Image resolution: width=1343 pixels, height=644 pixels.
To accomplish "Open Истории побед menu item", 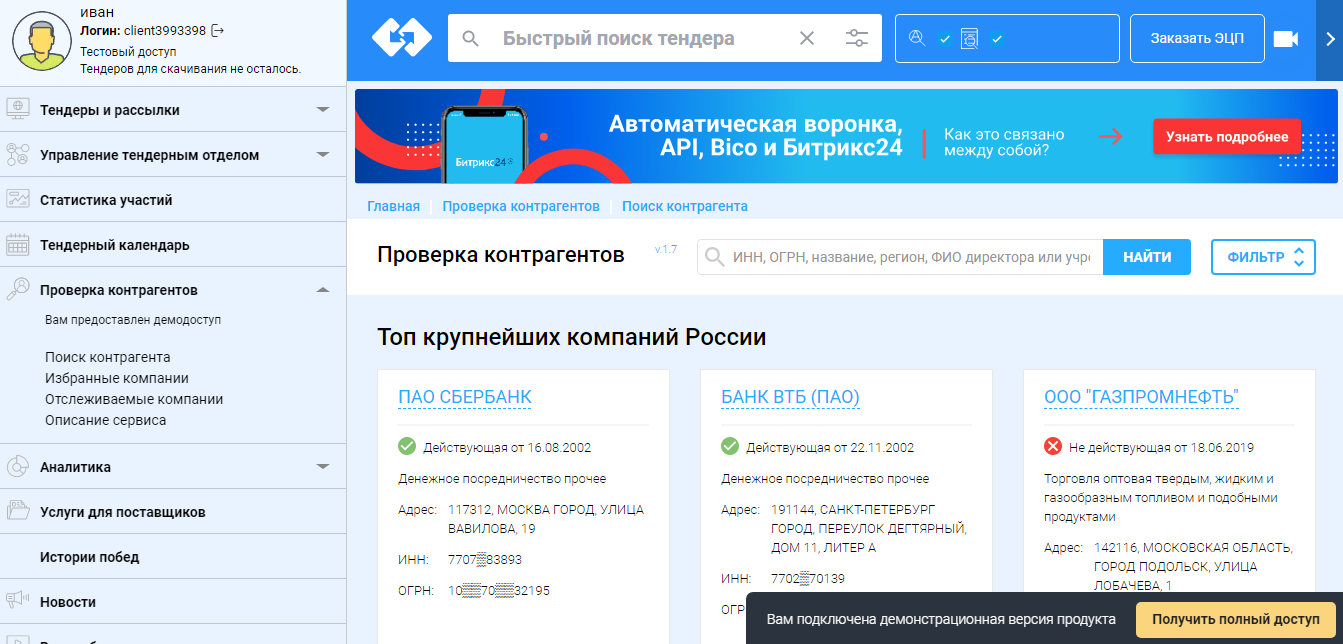I will (x=90, y=557).
